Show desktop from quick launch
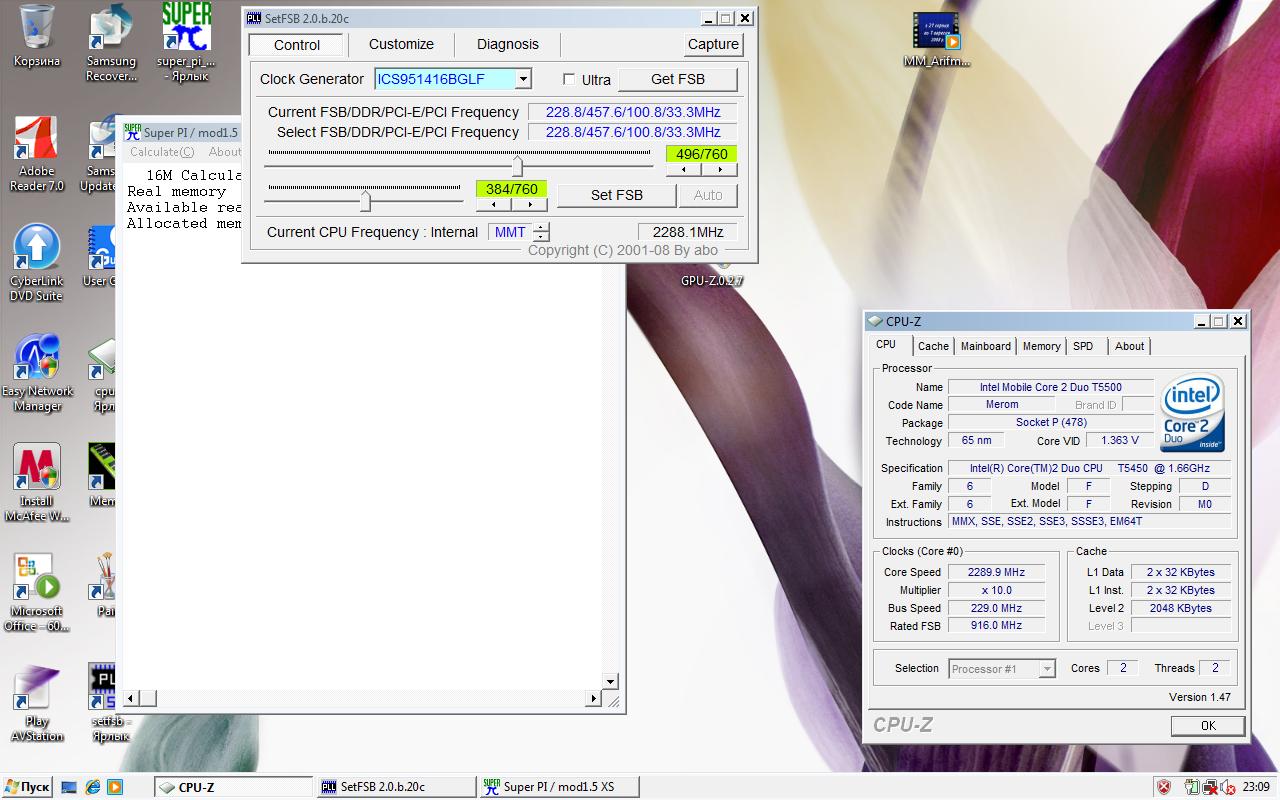The width and height of the screenshot is (1280, 800). (69, 787)
